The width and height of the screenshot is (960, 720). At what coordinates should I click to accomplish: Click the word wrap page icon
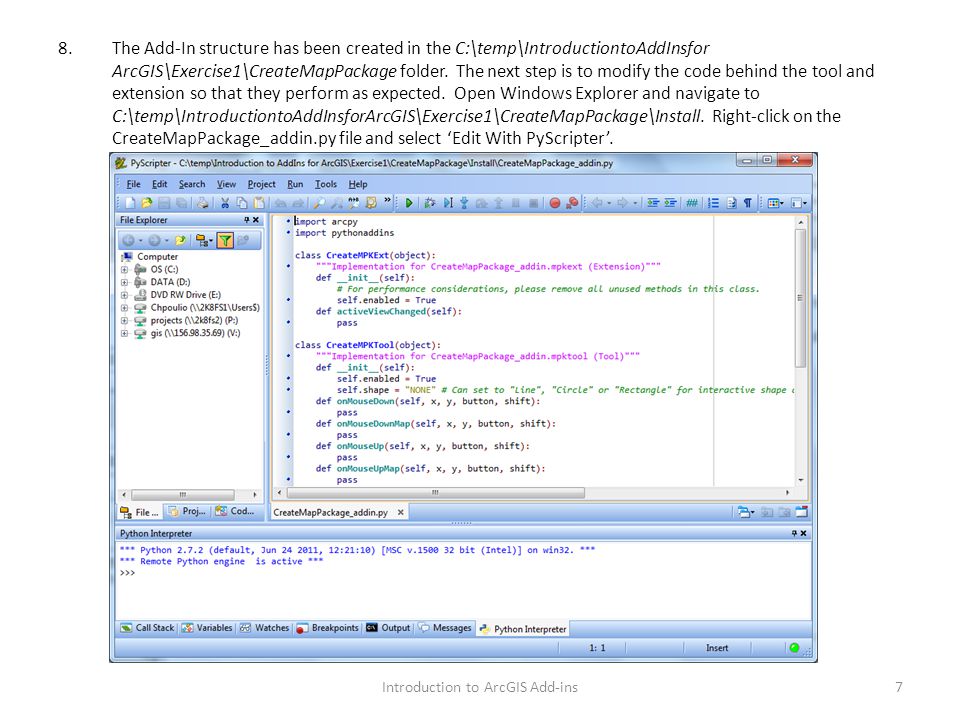pos(731,203)
